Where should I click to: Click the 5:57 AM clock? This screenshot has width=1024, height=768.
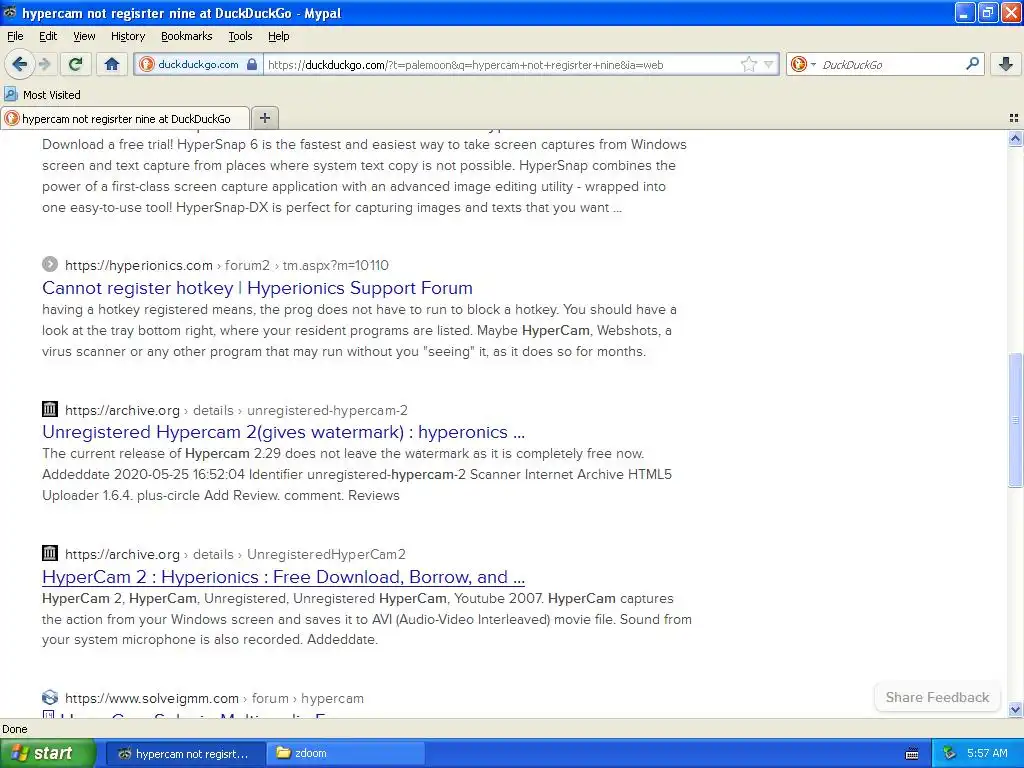coord(987,753)
